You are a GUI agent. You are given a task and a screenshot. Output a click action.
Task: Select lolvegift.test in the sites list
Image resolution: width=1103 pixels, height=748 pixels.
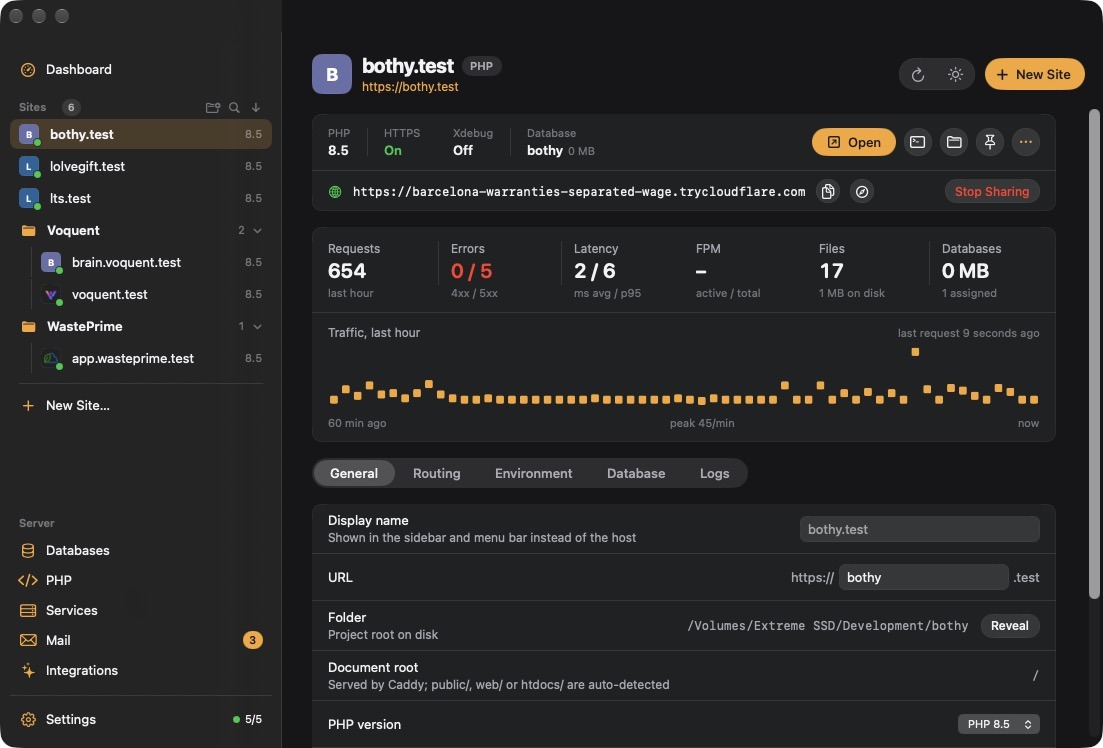141,167
